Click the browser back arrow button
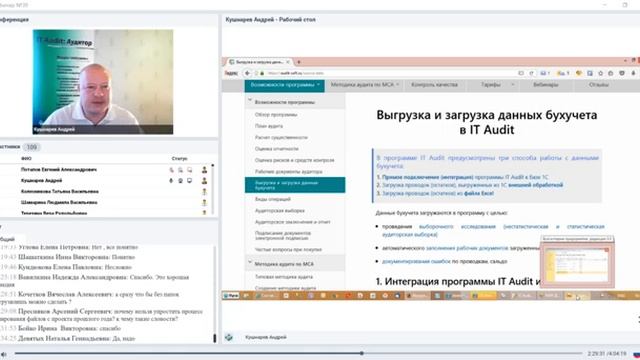 247,73
